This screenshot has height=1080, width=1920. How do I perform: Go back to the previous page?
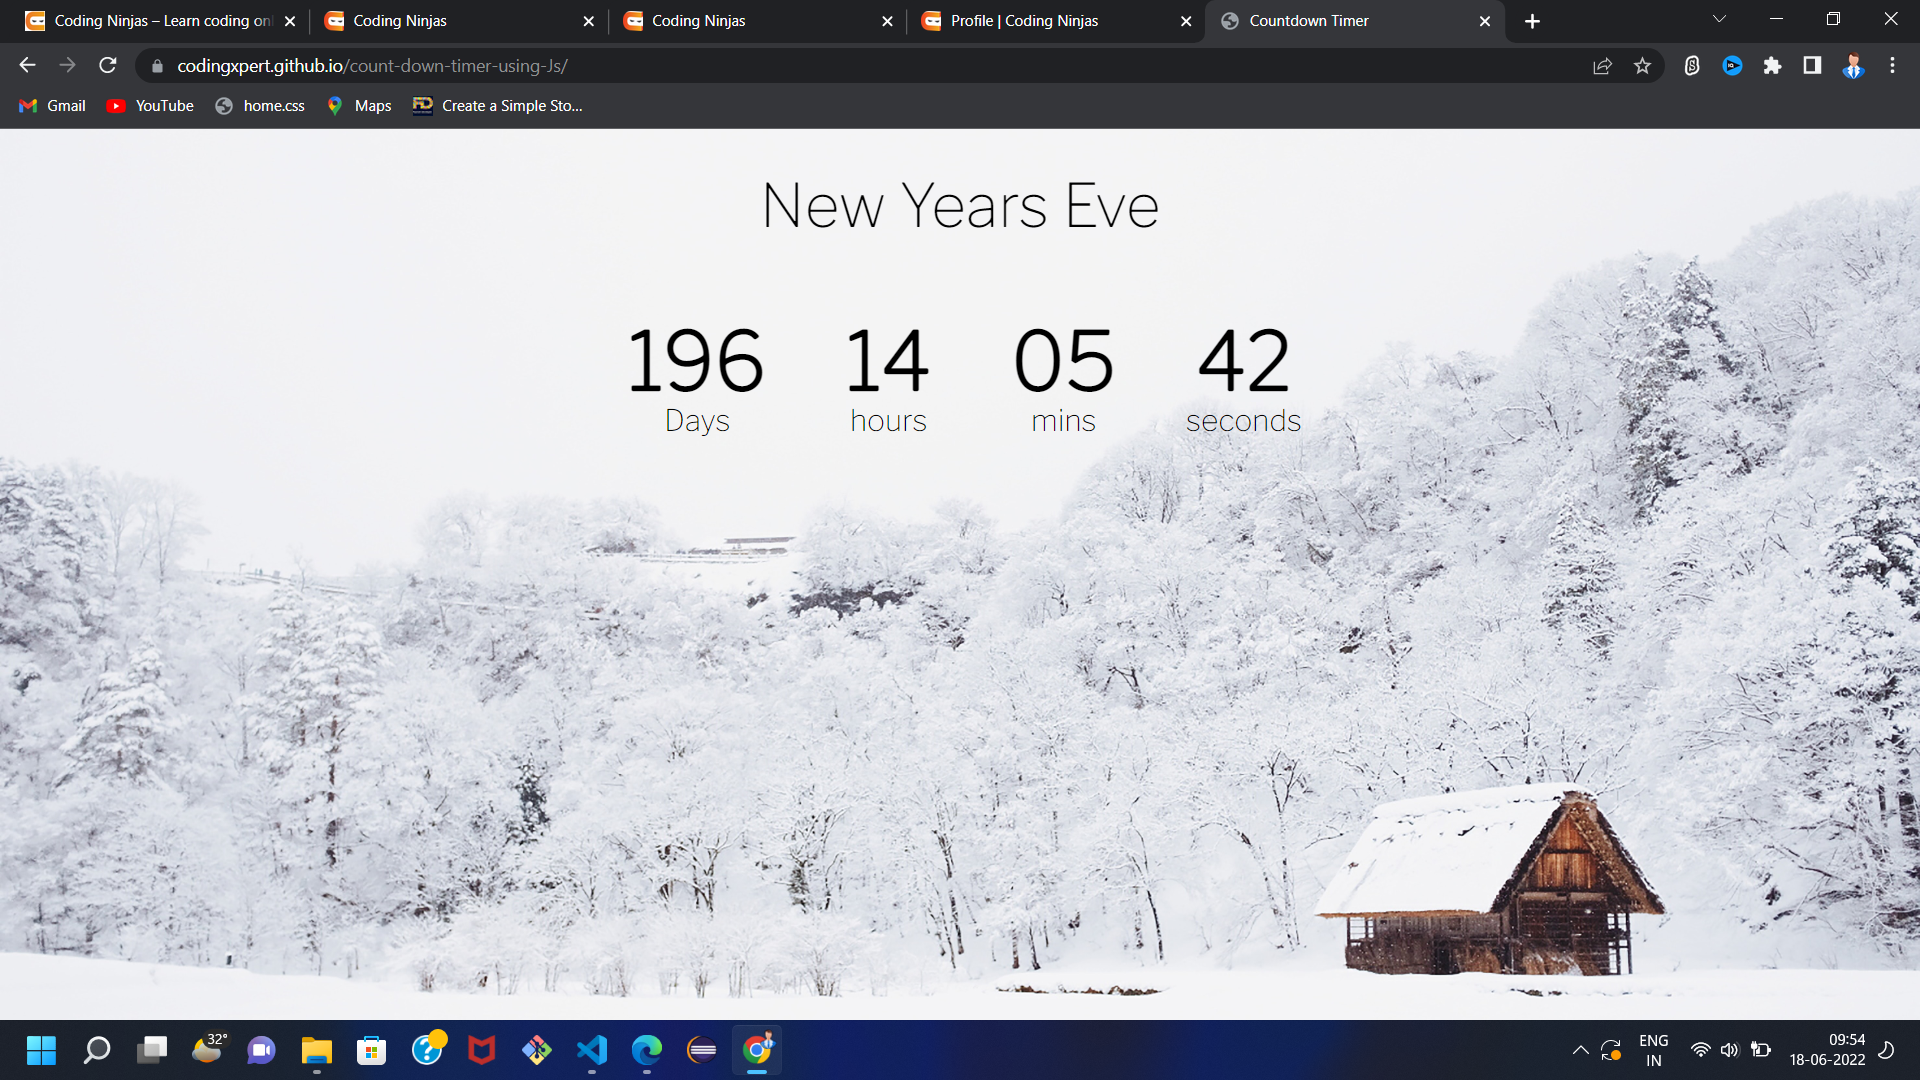coord(27,66)
